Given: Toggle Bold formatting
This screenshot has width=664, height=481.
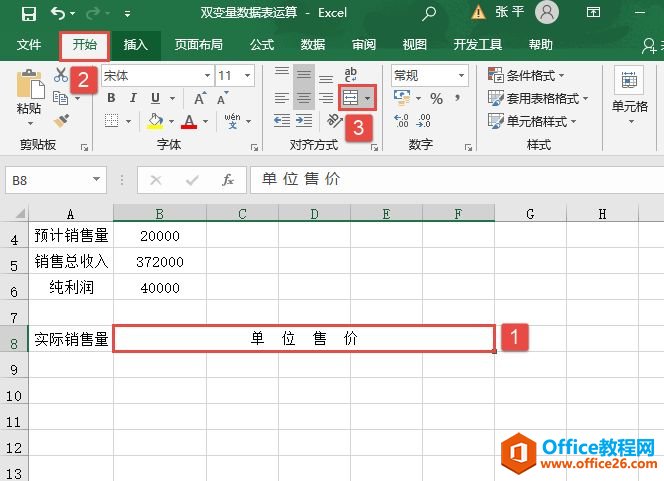Looking at the screenshot, I should pos(110,98).
